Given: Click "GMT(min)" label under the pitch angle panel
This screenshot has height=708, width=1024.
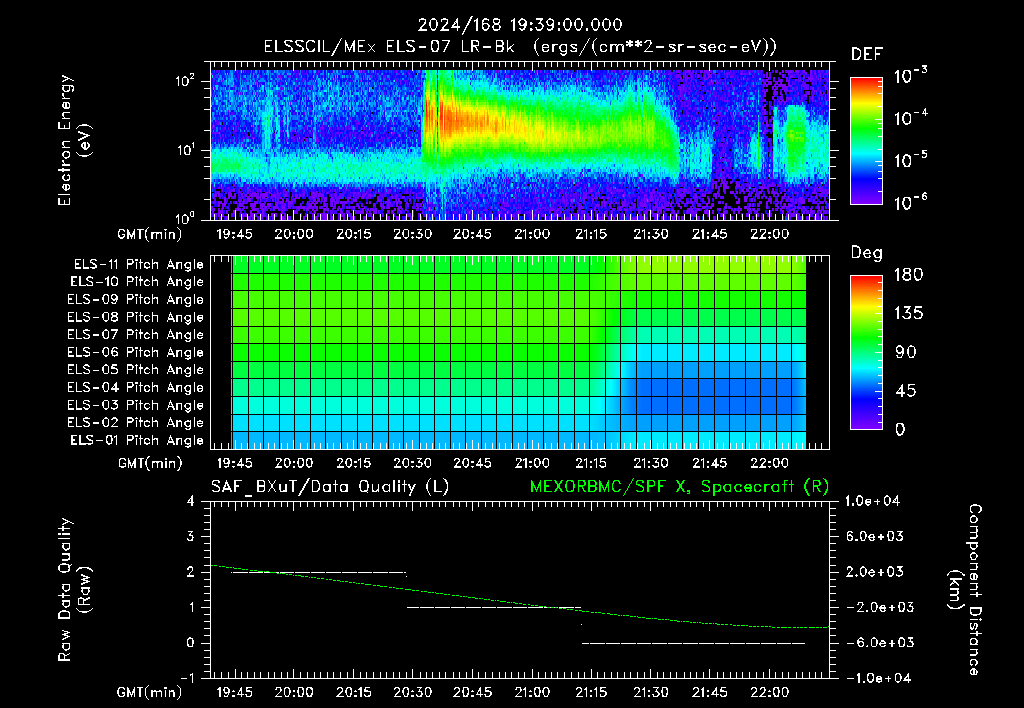Looking at the screenshot, I should (x=150, y=464).
